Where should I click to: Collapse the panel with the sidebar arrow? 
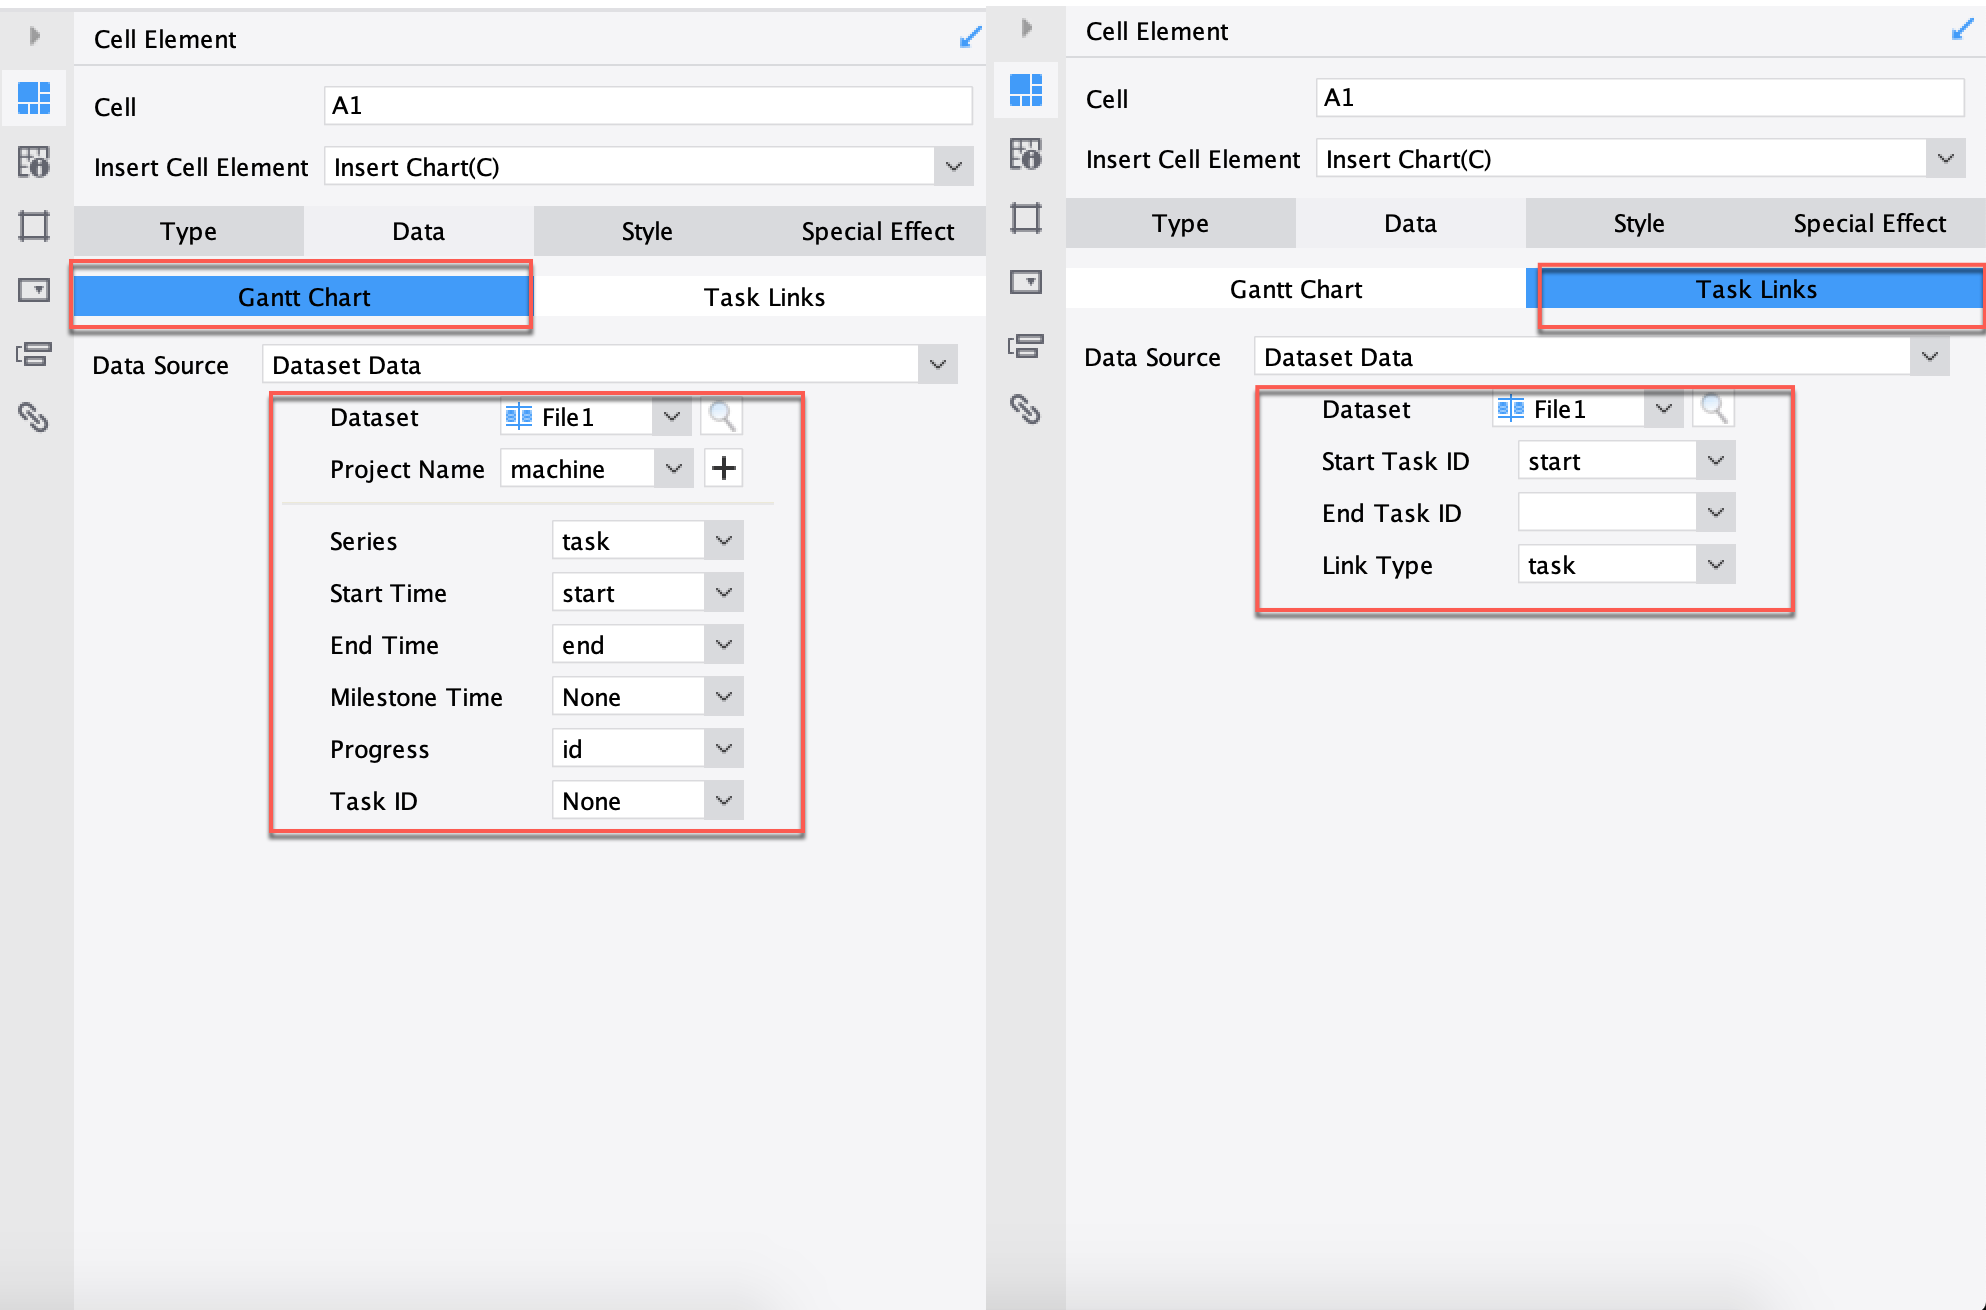[x=34, y=36]
